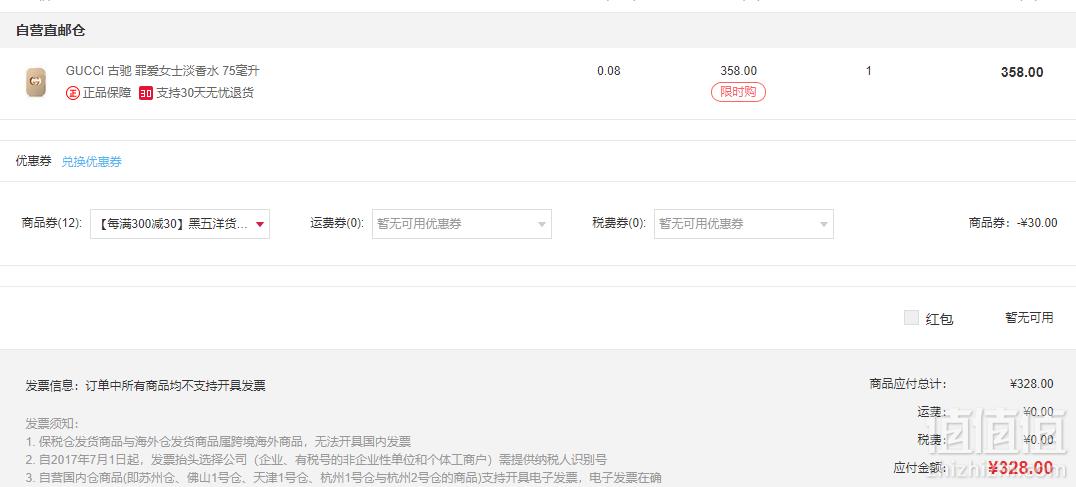
Task: Select invoice note 1 about 保税仓发货商品
Action: tap(218, 441)
